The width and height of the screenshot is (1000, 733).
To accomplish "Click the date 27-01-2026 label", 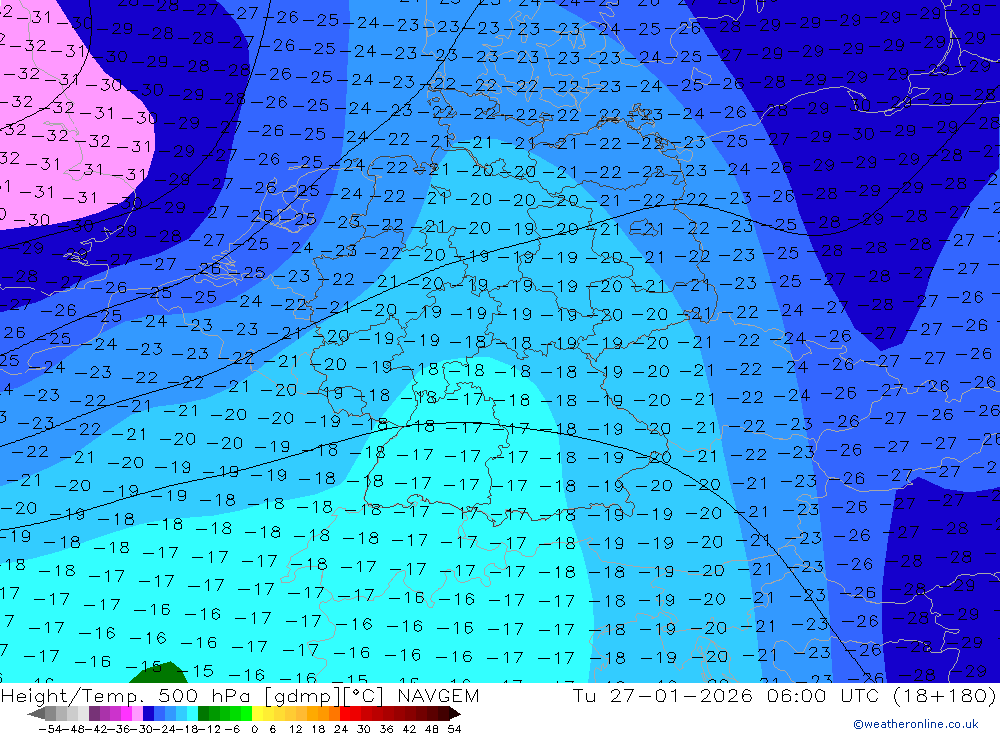I will [x=681, y=695].
